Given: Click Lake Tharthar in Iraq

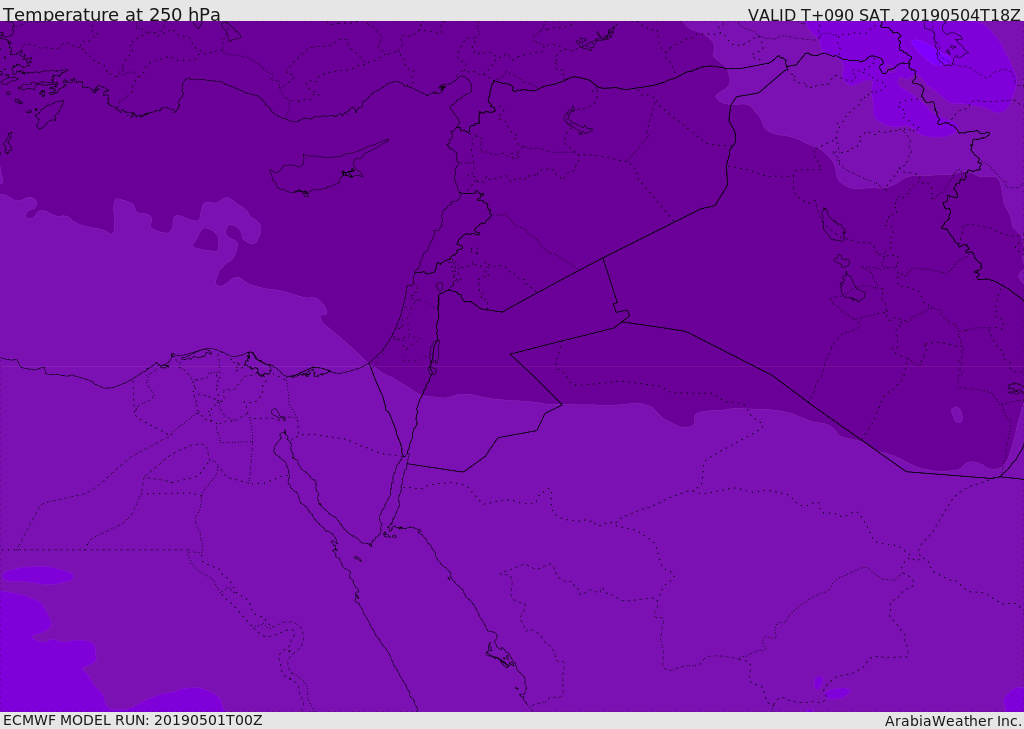Looking at the screenshot, I should pos(833,225).
